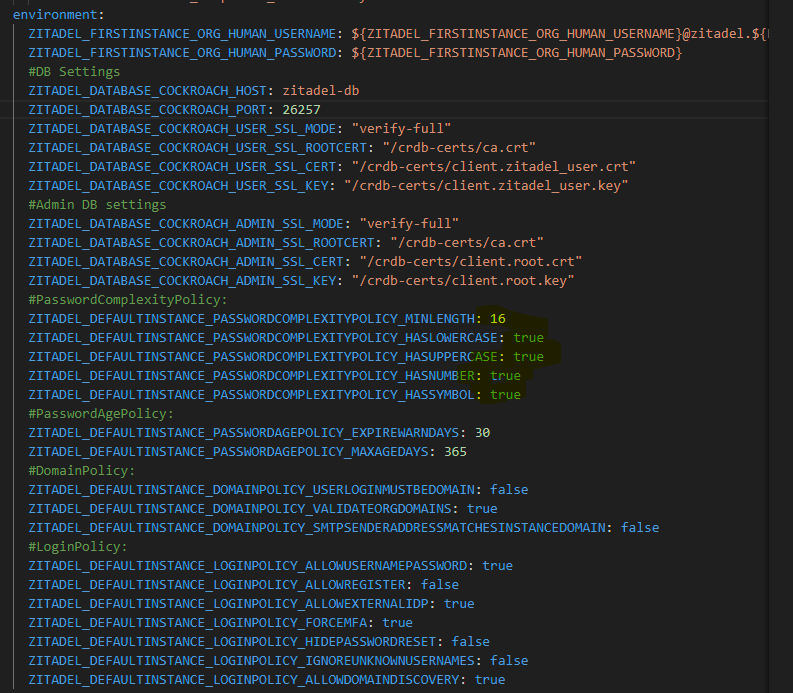Click IGNOREUNKNOWNUSERNAMES false value

[509, 661]
